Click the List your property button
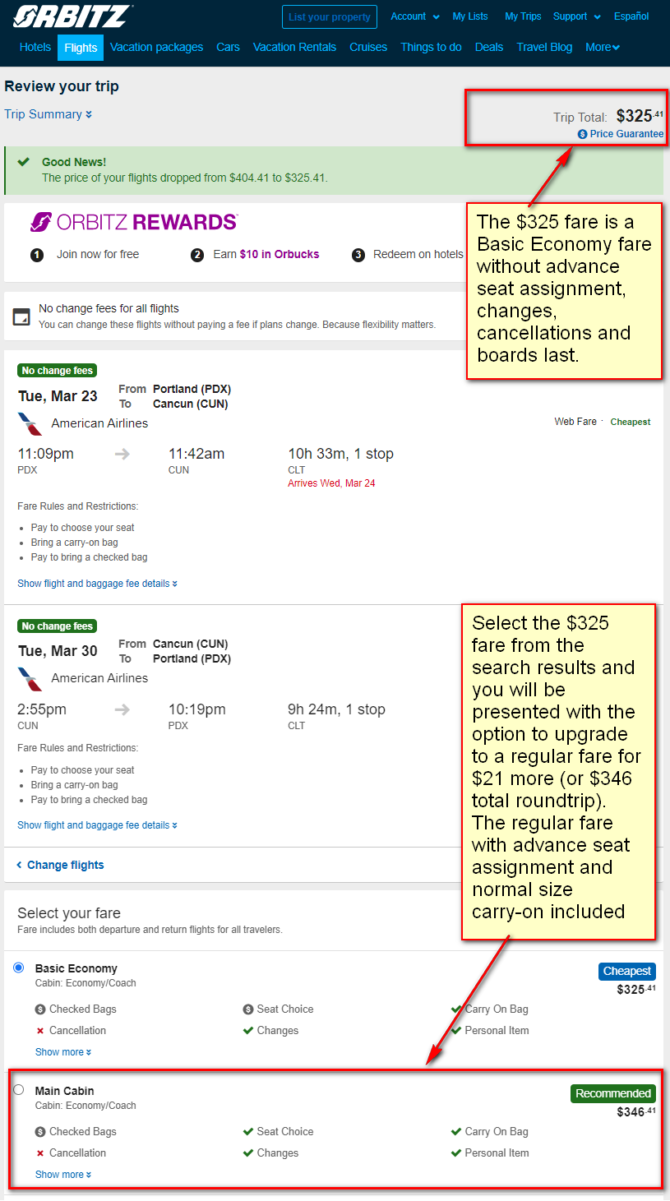This screenshot has width=670, height=1201. 330,17
